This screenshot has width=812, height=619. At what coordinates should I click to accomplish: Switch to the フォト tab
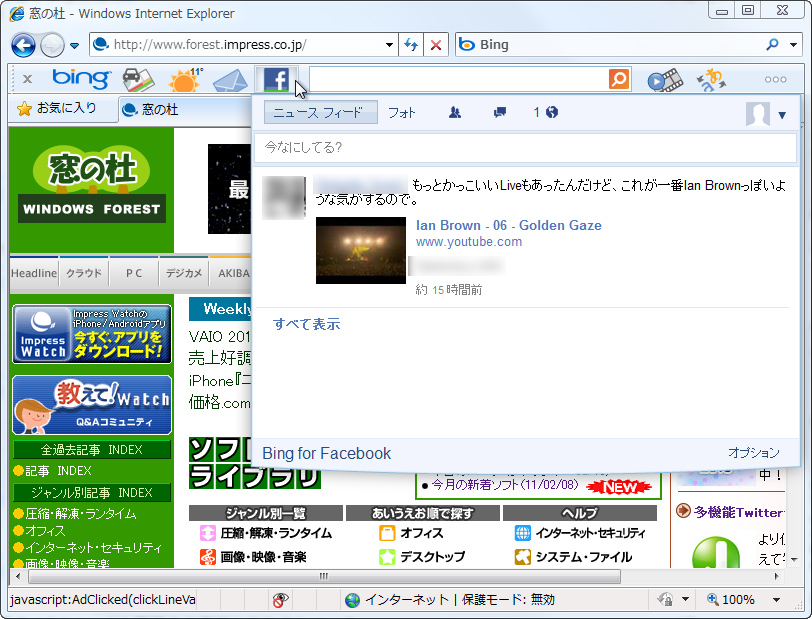pyautogui.click(x=401, y=113)
